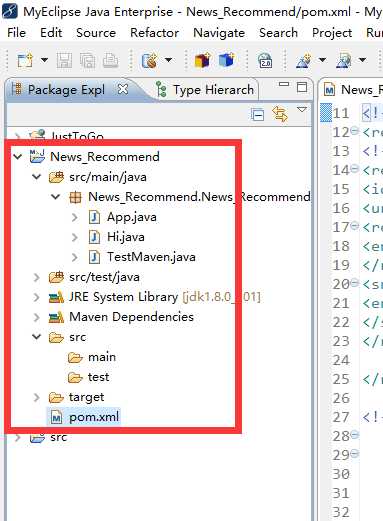Select pom.xml in Package Explorer
The image size is (383, 521).
(x=94, y=417)
